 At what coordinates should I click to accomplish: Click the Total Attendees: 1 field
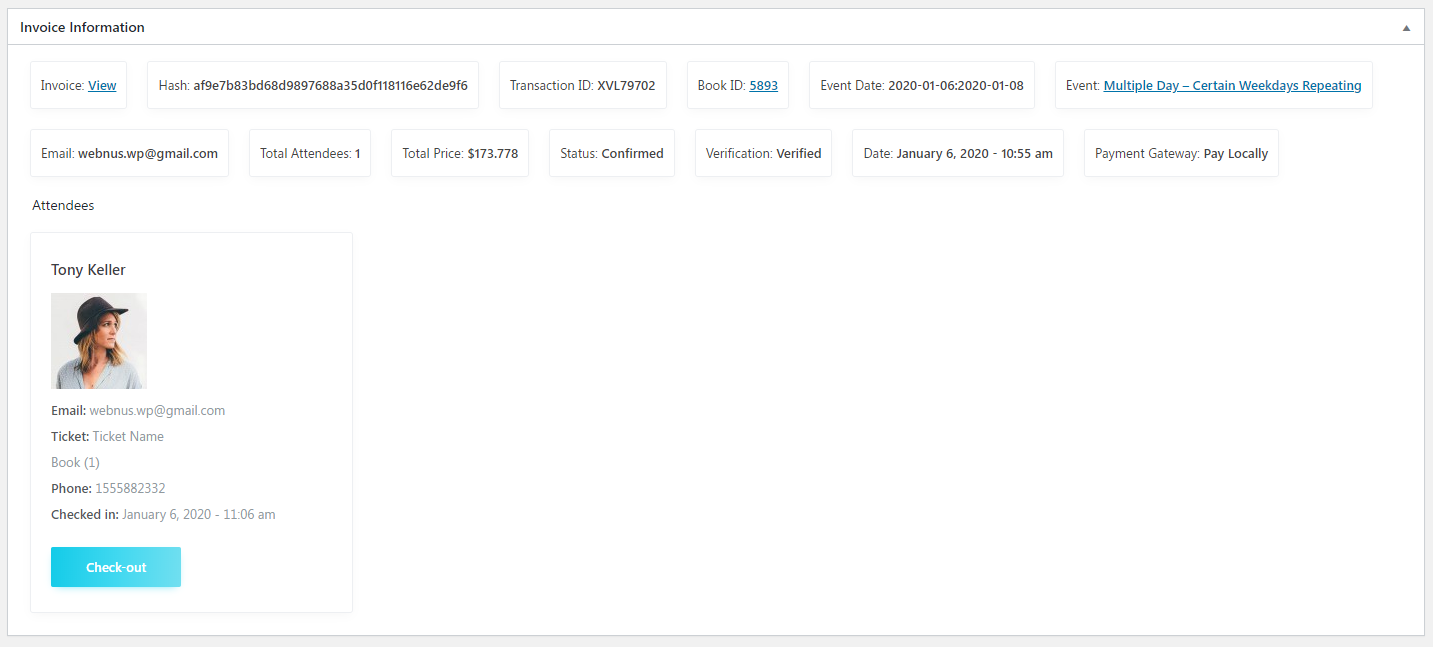pos(310,154)
